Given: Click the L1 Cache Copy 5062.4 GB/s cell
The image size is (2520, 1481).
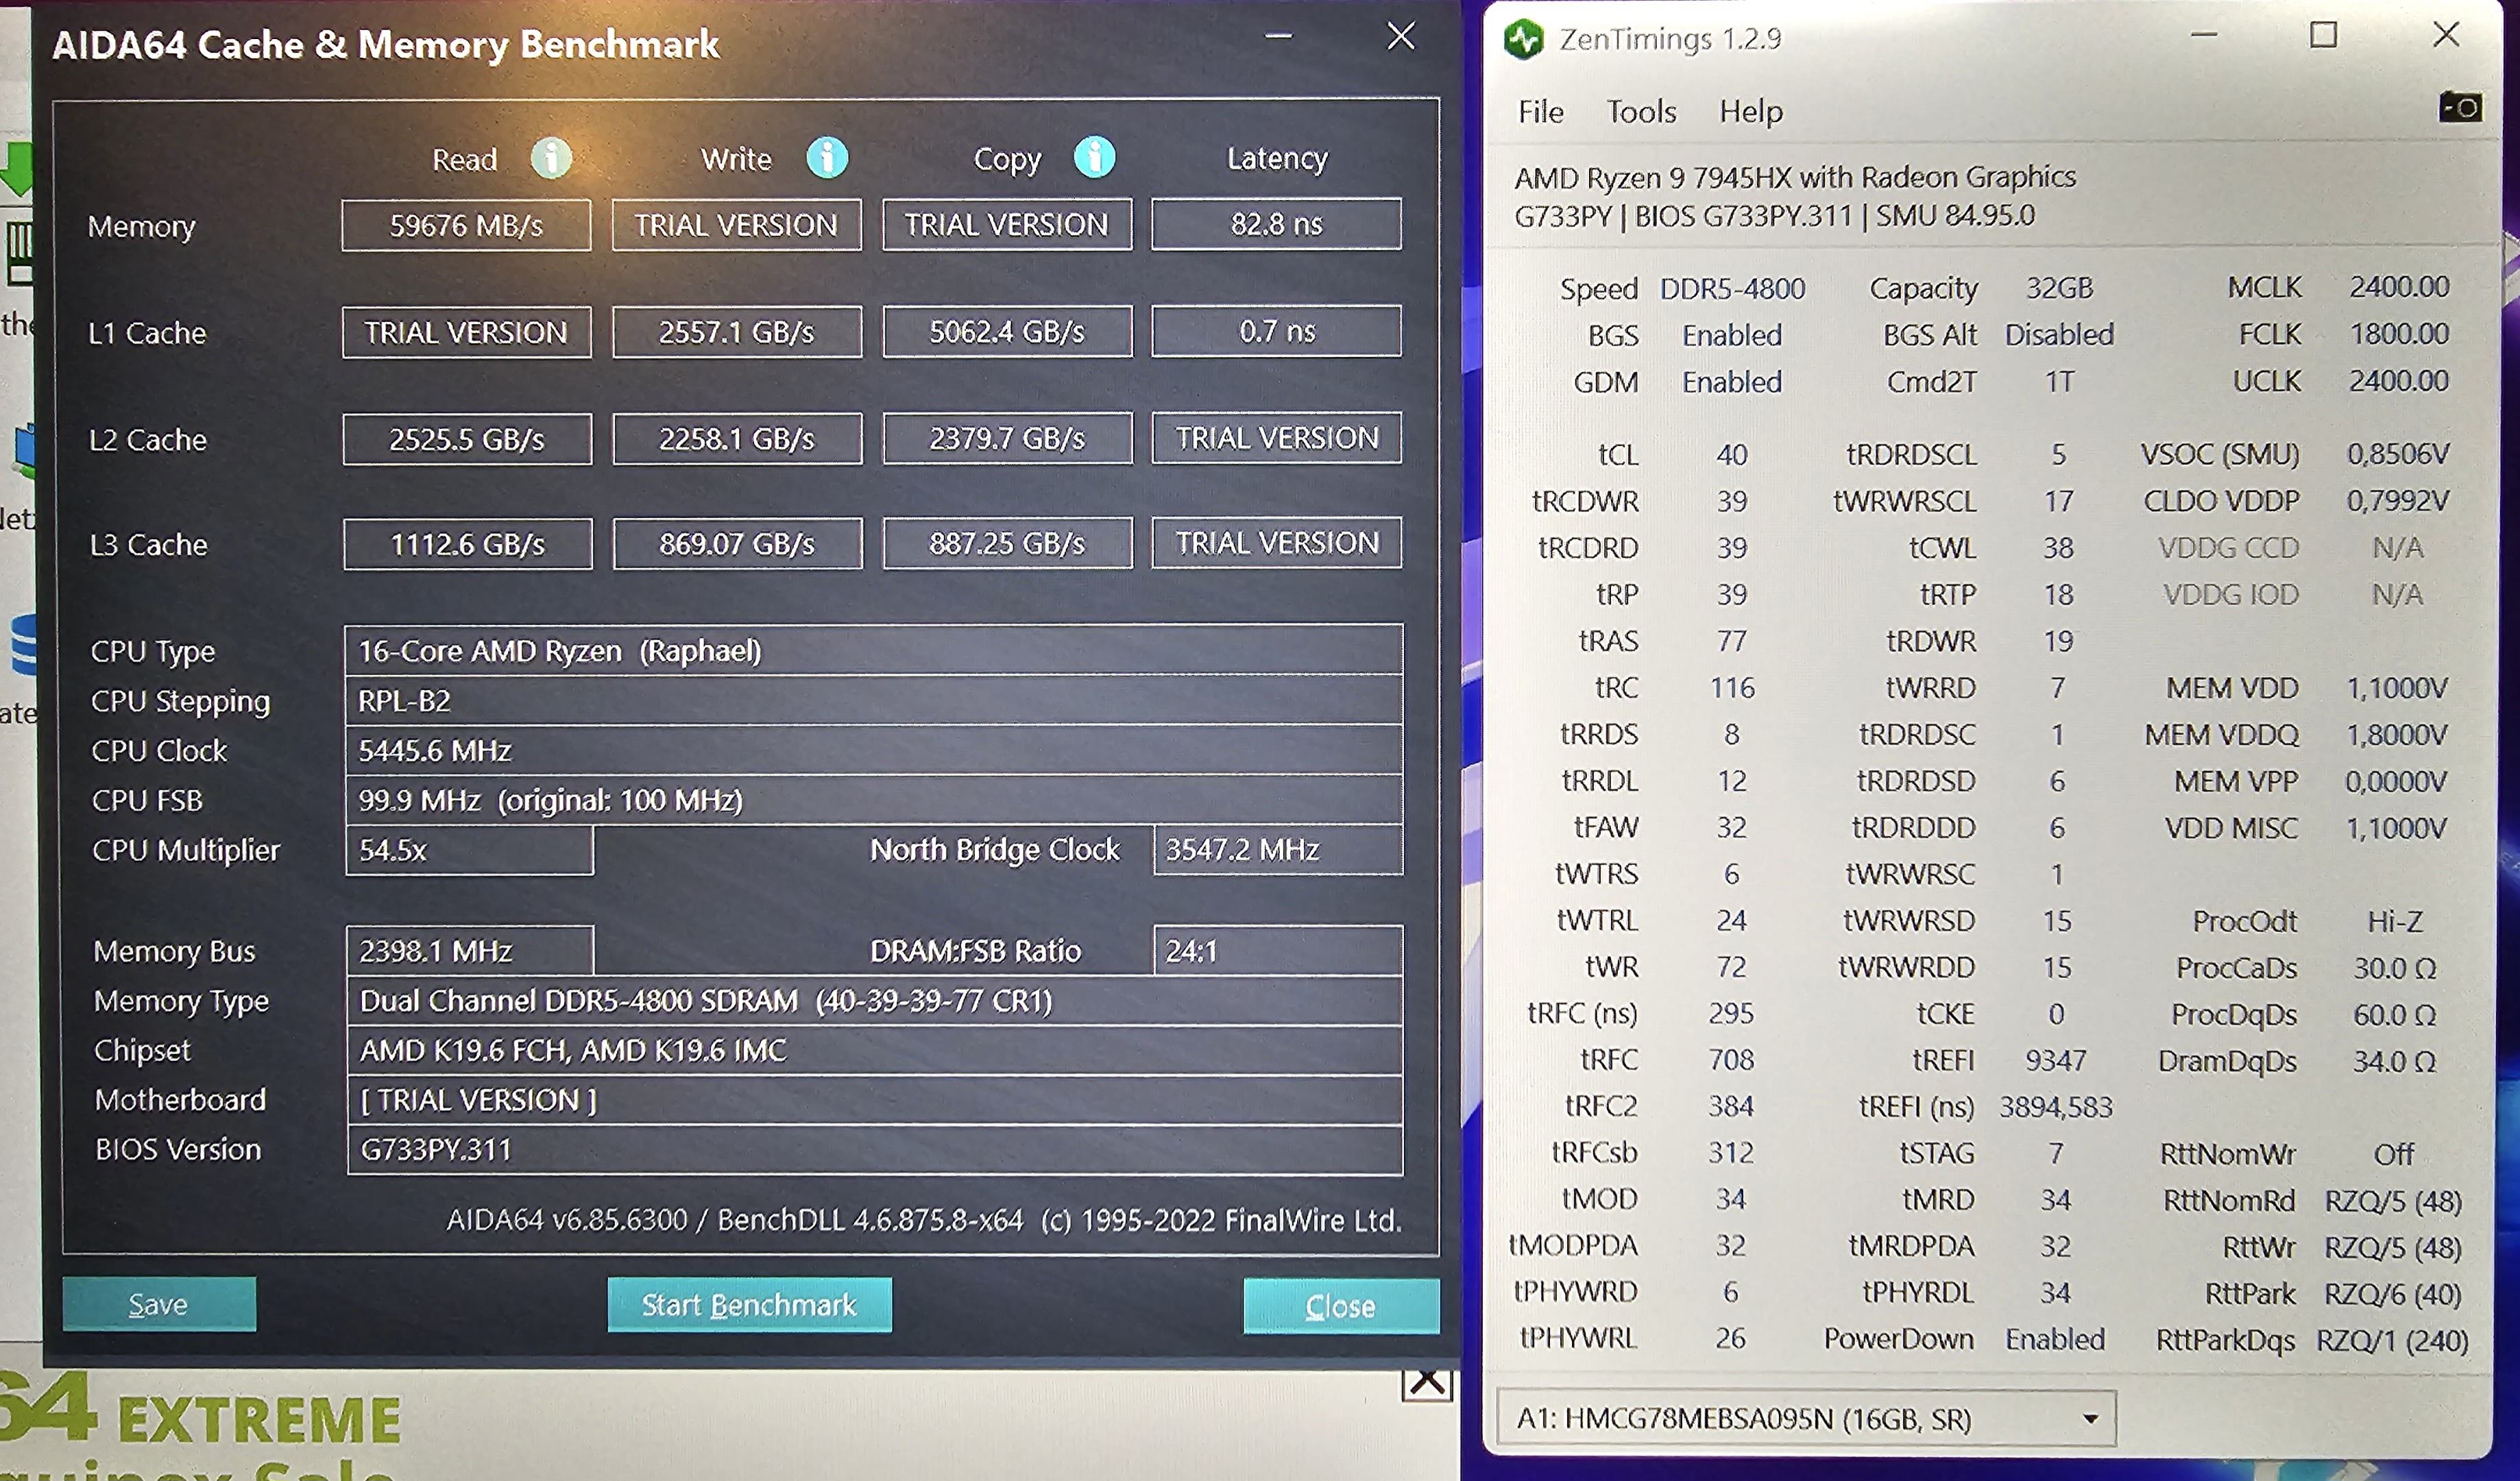Looking at the screenshot, I should tap(1007, 331).
